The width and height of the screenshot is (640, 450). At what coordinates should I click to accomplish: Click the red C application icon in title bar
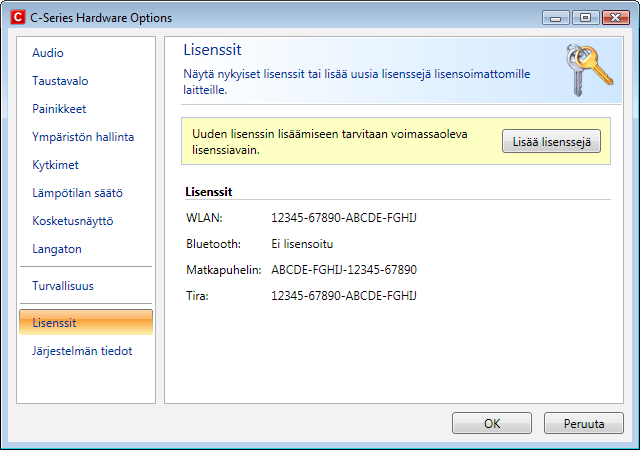[18, 18]
